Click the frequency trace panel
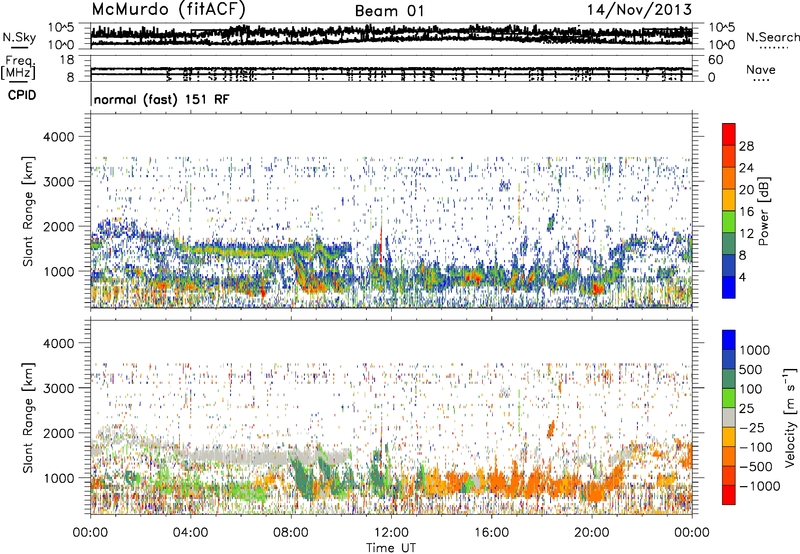Screen dimensions: 800x554 click(x=391, y=69)
